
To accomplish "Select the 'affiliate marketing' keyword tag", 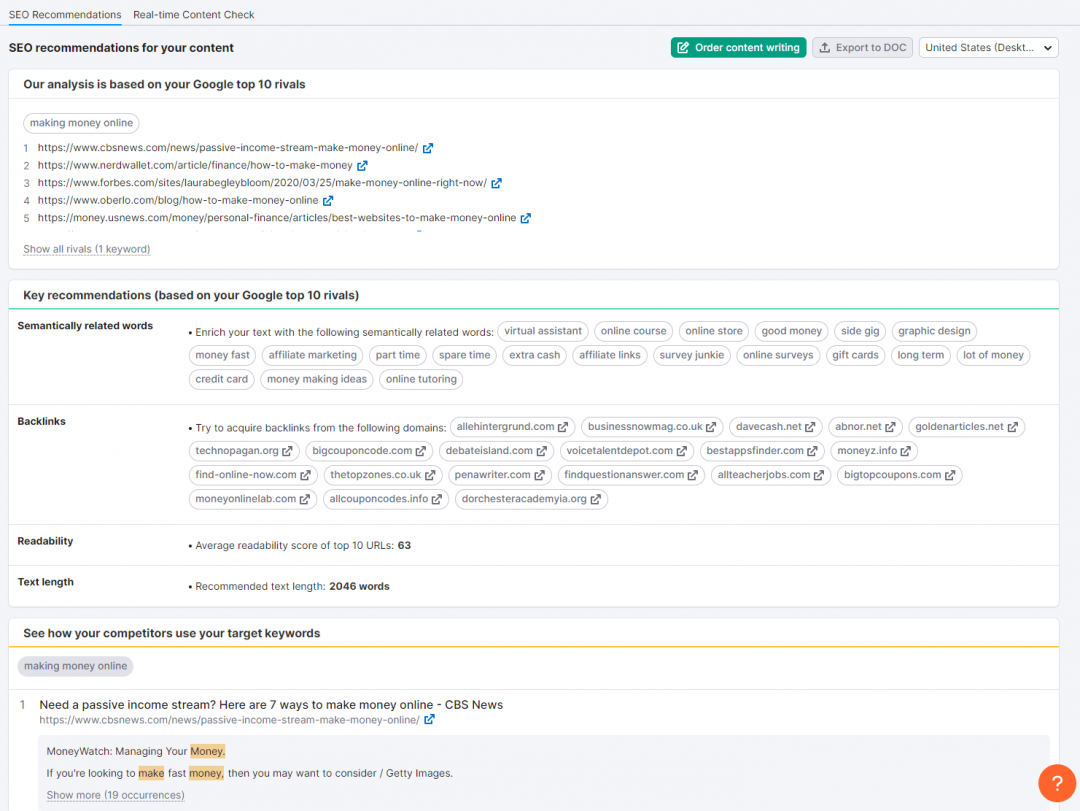I will click(x=312, y=355).
